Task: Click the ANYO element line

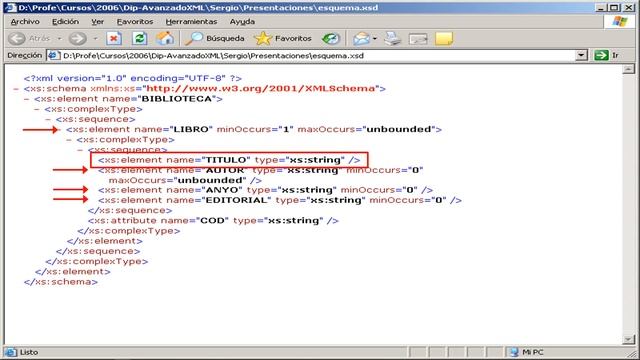Action: coord(265,190)
